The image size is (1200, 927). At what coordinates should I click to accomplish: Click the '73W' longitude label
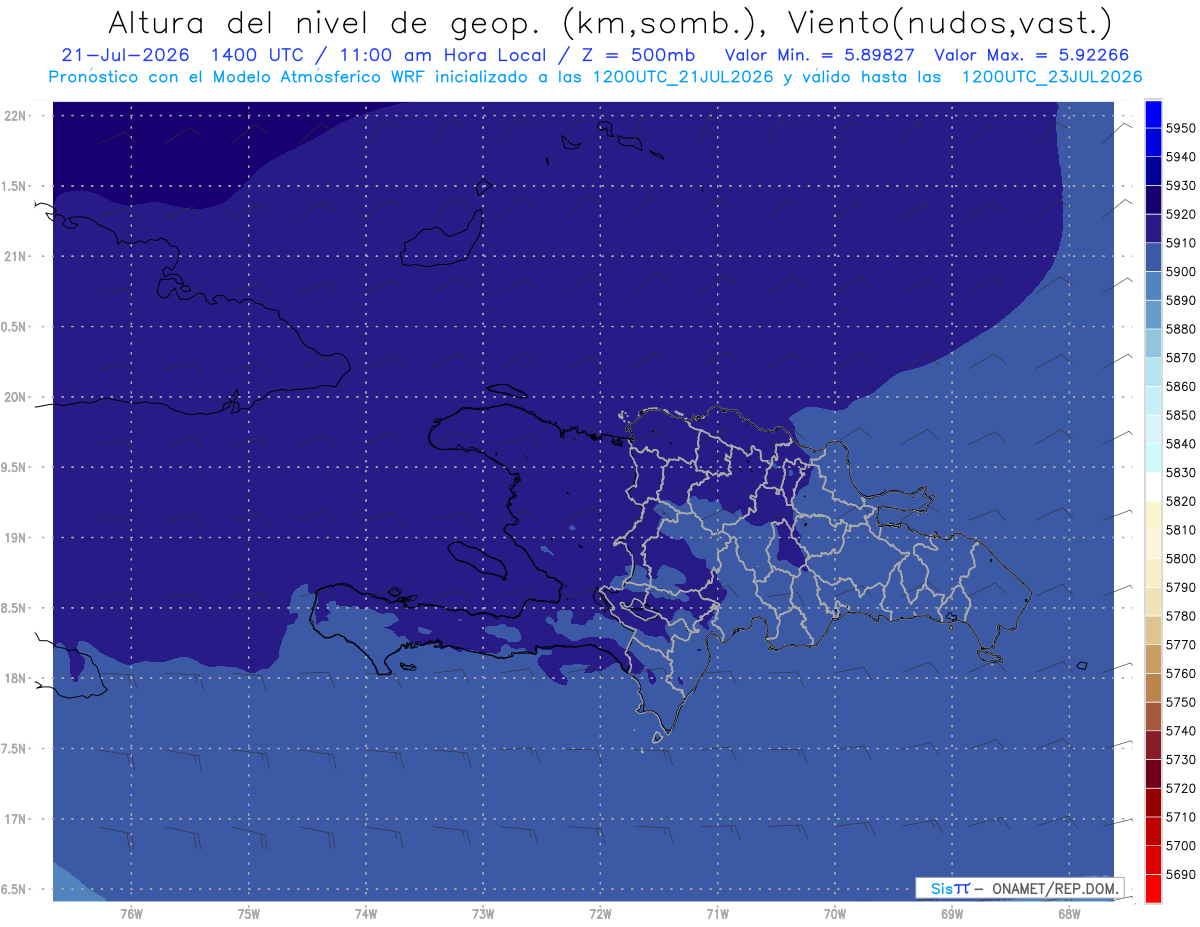483,913
